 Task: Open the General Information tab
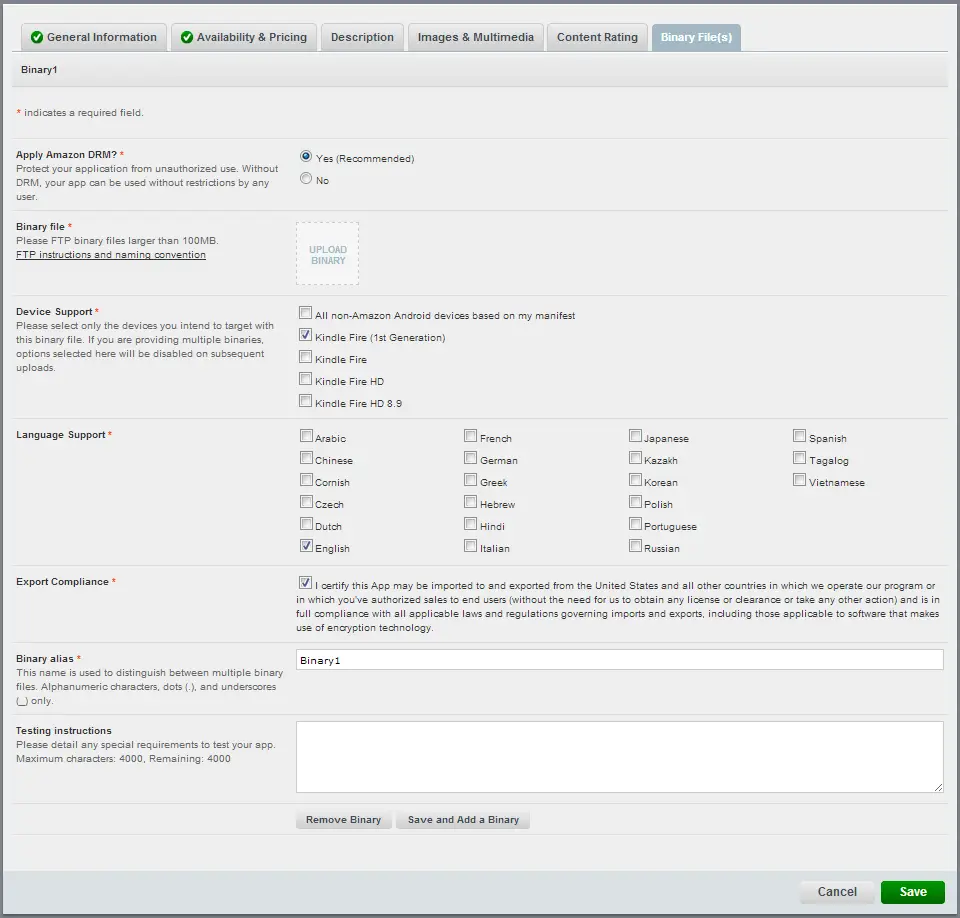click(93, 37)
